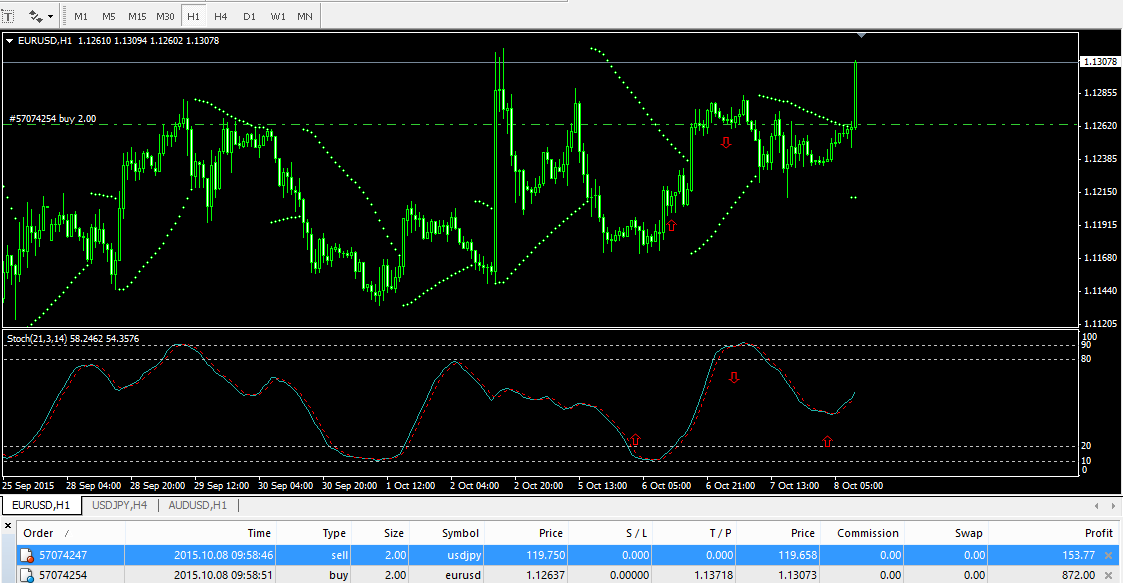Sort the trade list by Order column
Viewport: 1123px width, 583px height.
coord(38,533)
